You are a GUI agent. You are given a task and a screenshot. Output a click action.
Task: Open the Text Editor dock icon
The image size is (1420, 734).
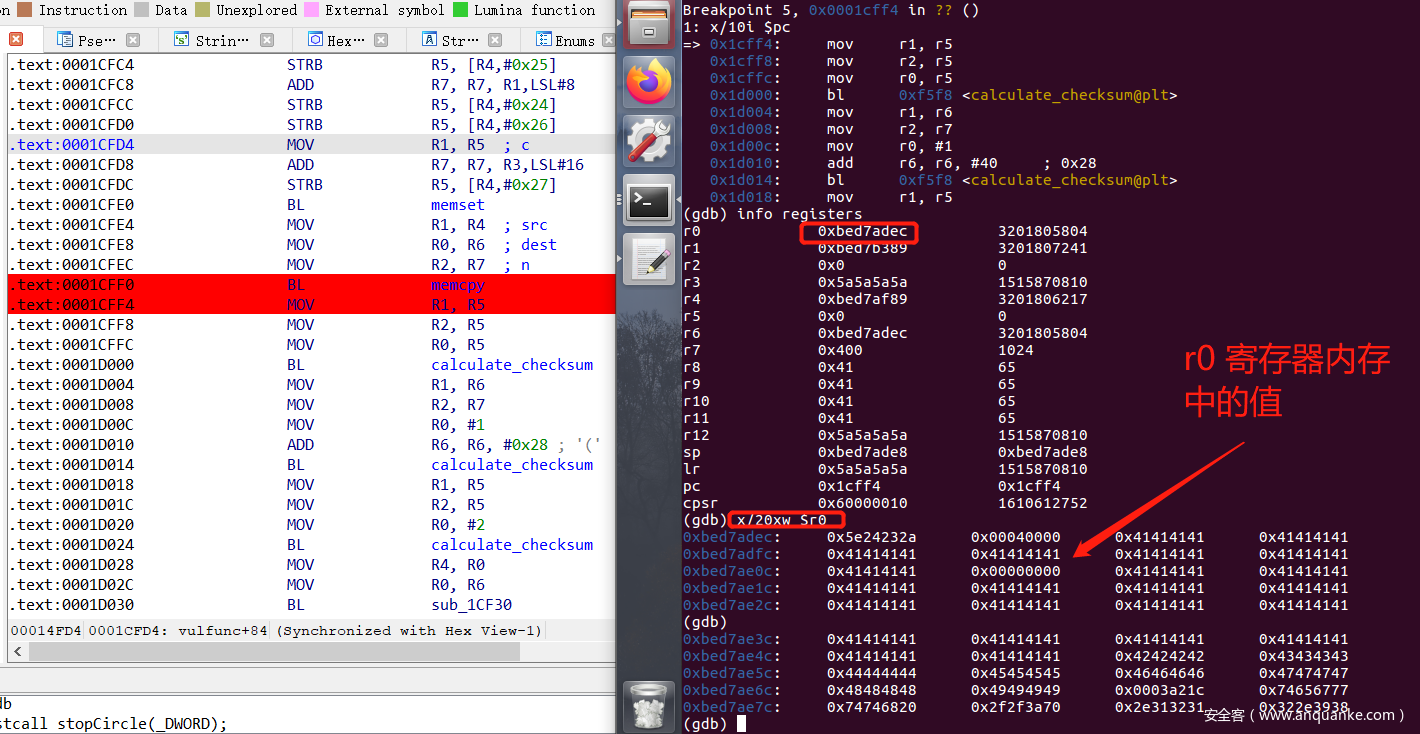point(650,260)
